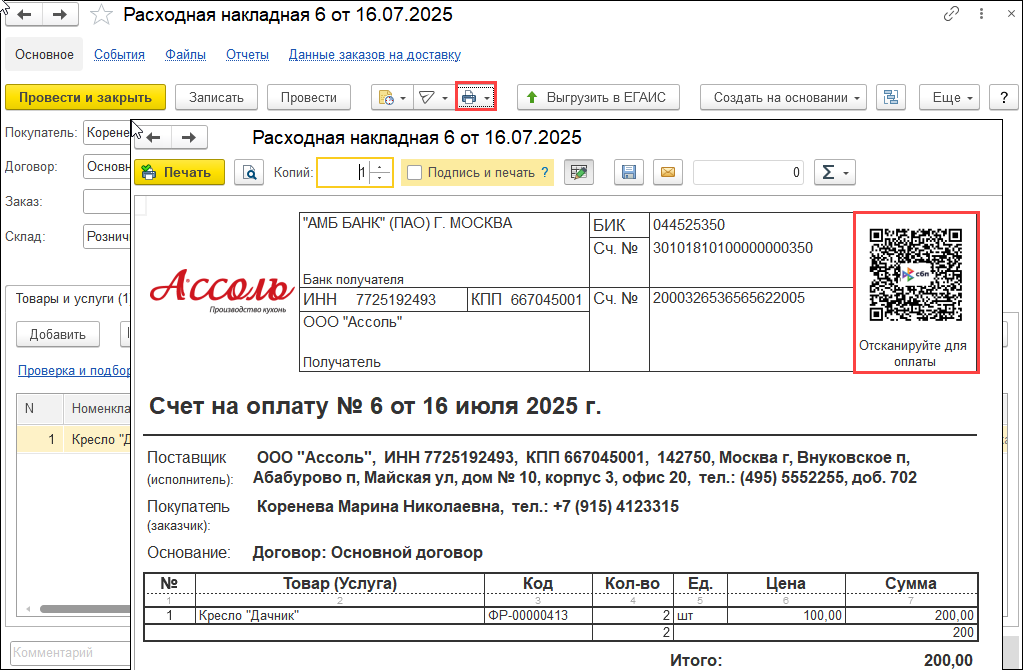
Task: Click the Склад field
Action: coord(107,236)
